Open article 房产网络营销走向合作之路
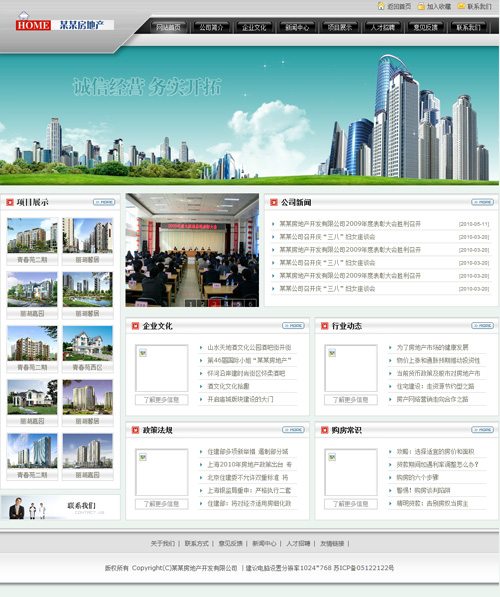500x597 pixels. (432, 399)
